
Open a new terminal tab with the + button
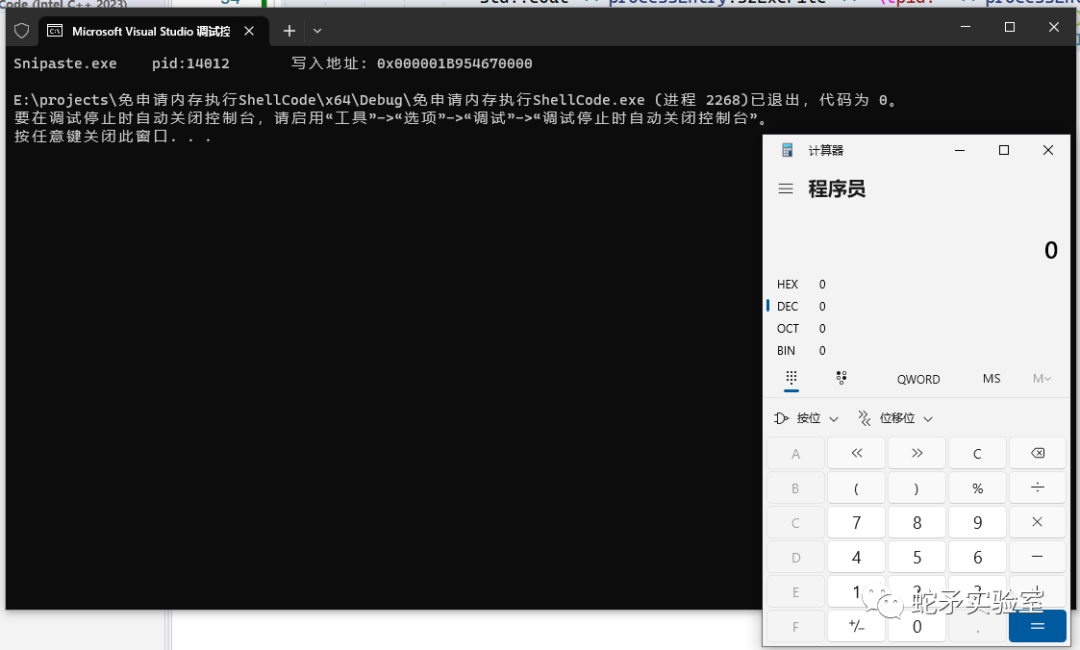coord(288,30)
